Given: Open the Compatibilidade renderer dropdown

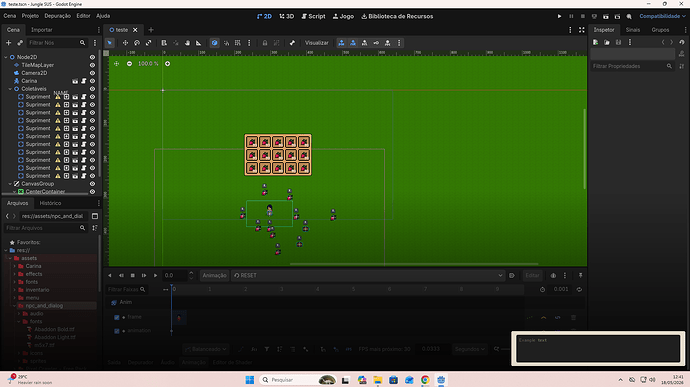Looking at the screenshot, I should click(662, 16).
